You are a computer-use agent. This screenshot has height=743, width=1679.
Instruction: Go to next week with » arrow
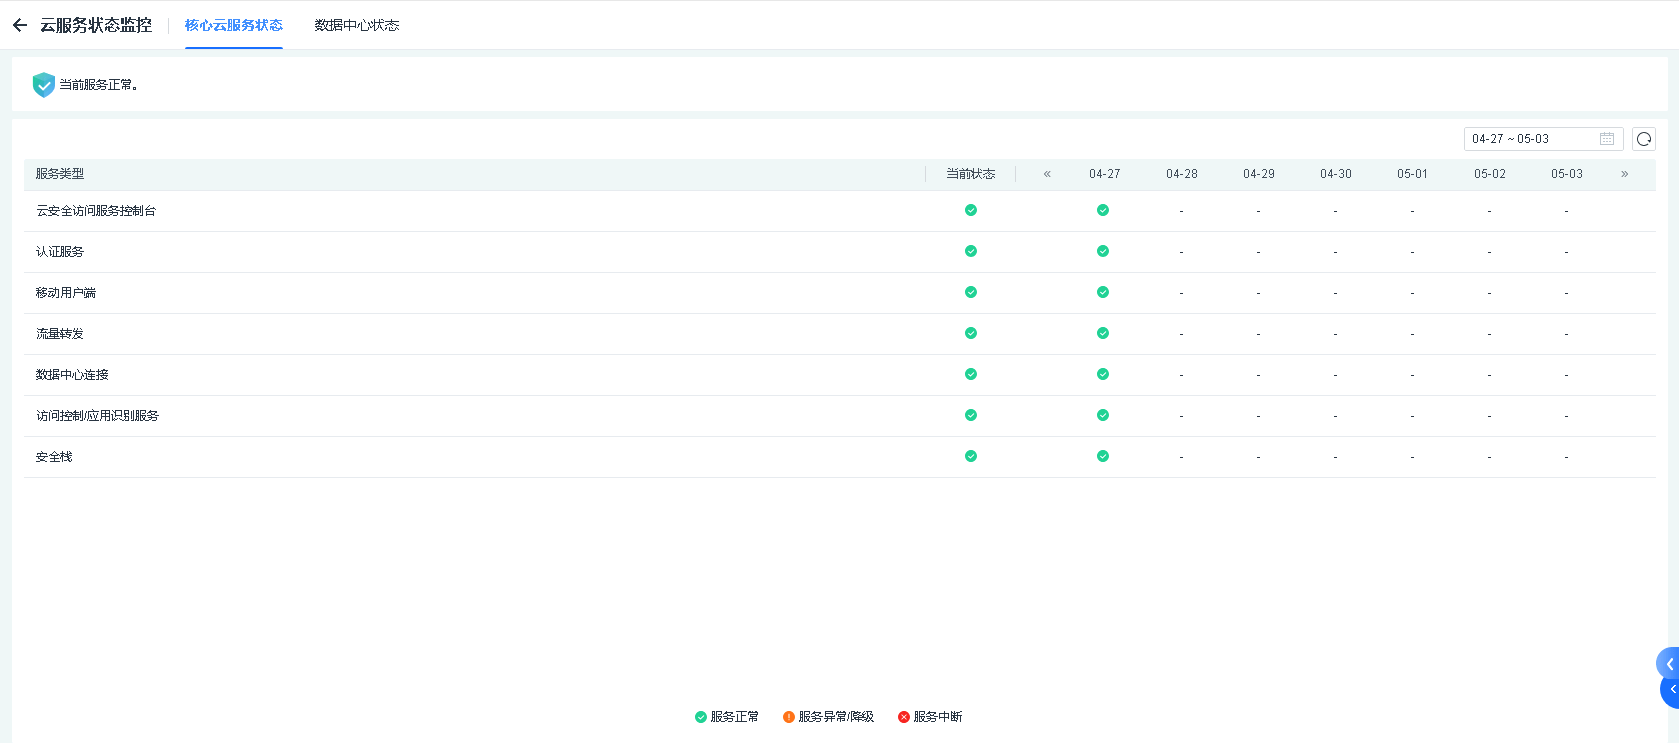tap(1624, 174)
